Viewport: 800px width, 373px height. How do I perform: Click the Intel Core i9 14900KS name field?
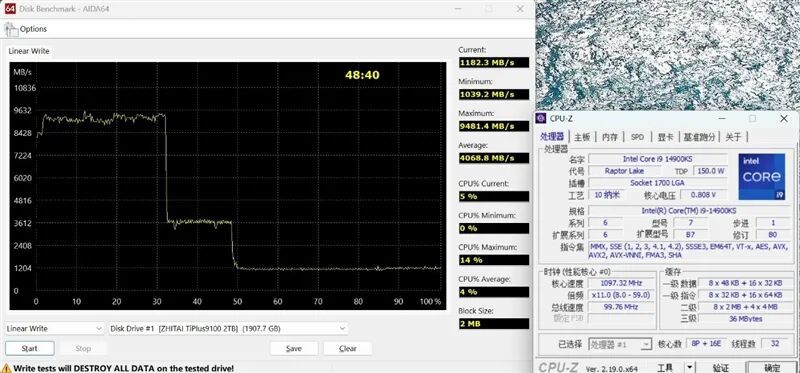(x=658, y=159)
